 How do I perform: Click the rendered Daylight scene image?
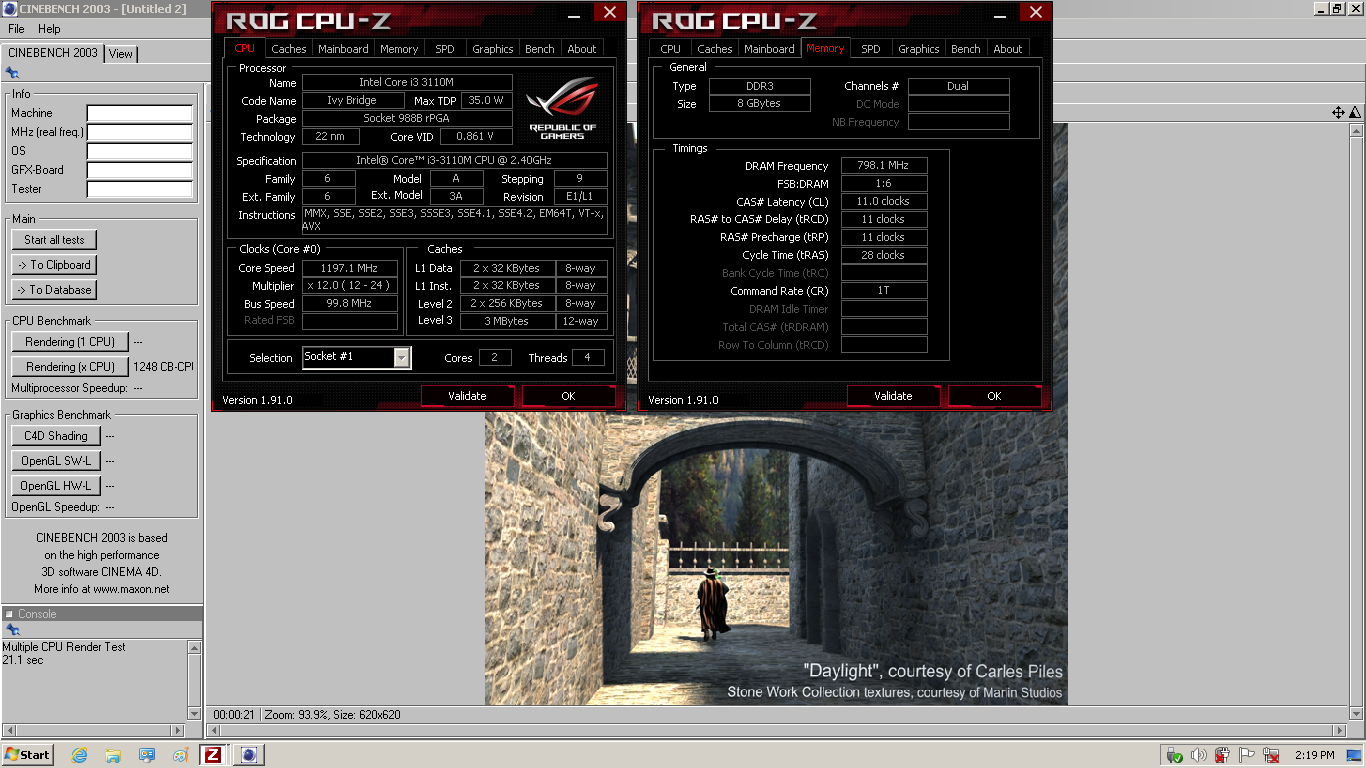[776, 559]
